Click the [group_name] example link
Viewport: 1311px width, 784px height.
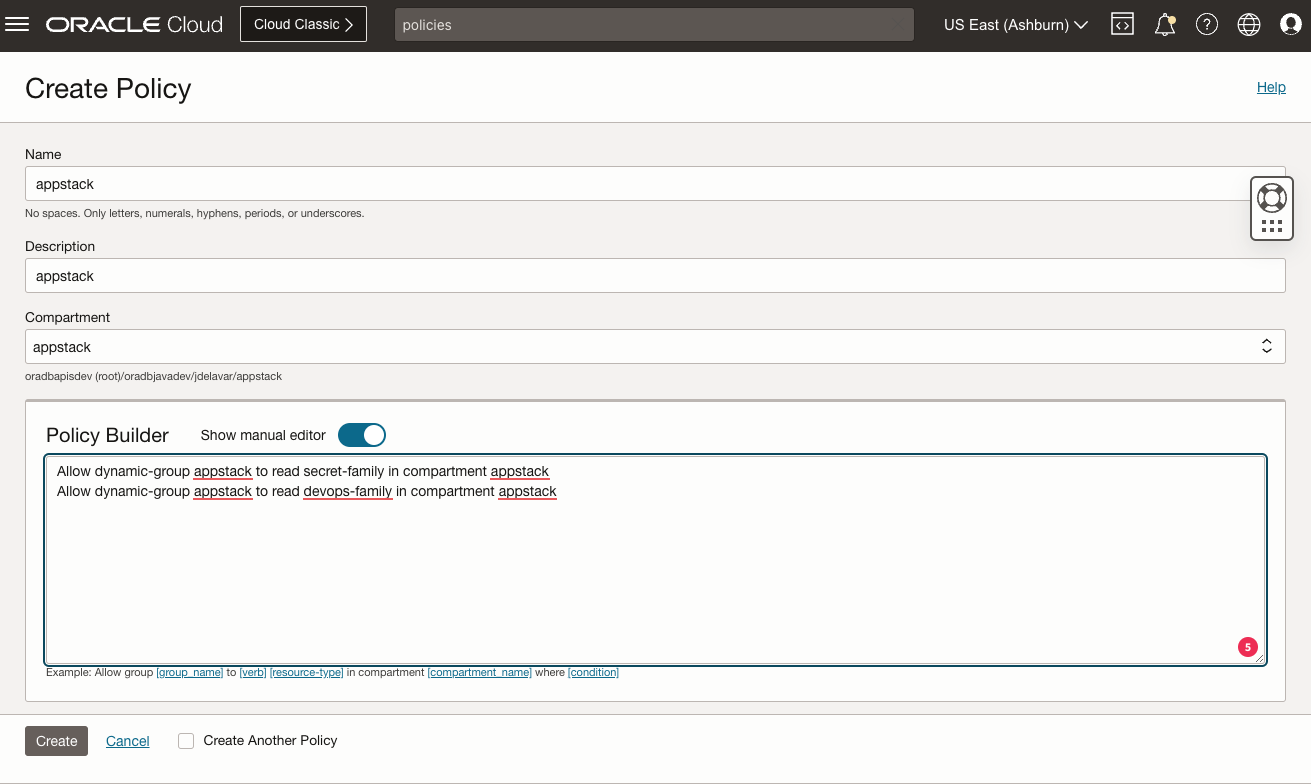pos(190,672)
